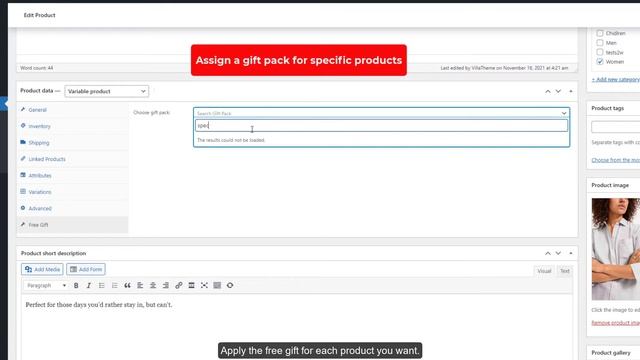
Task: Align text right
Action: pos(166,286)
